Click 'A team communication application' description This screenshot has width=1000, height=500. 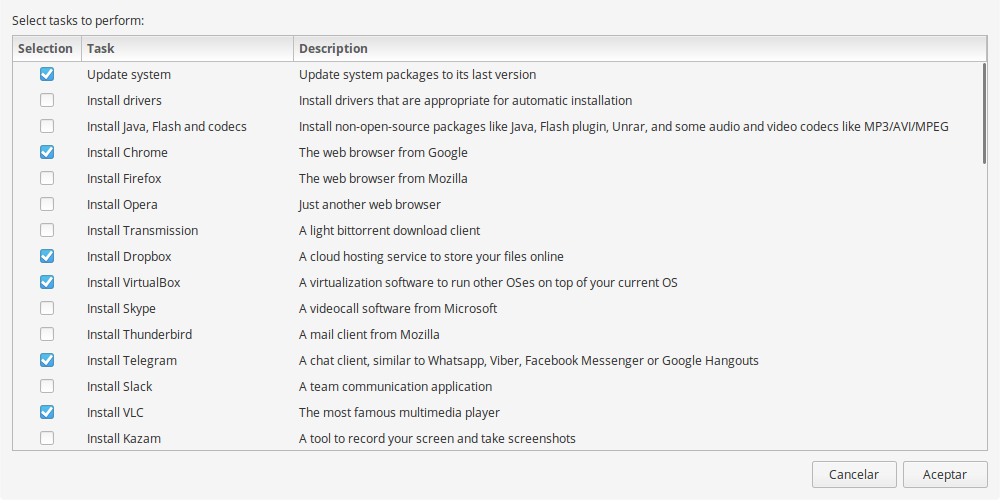[395, 386]
